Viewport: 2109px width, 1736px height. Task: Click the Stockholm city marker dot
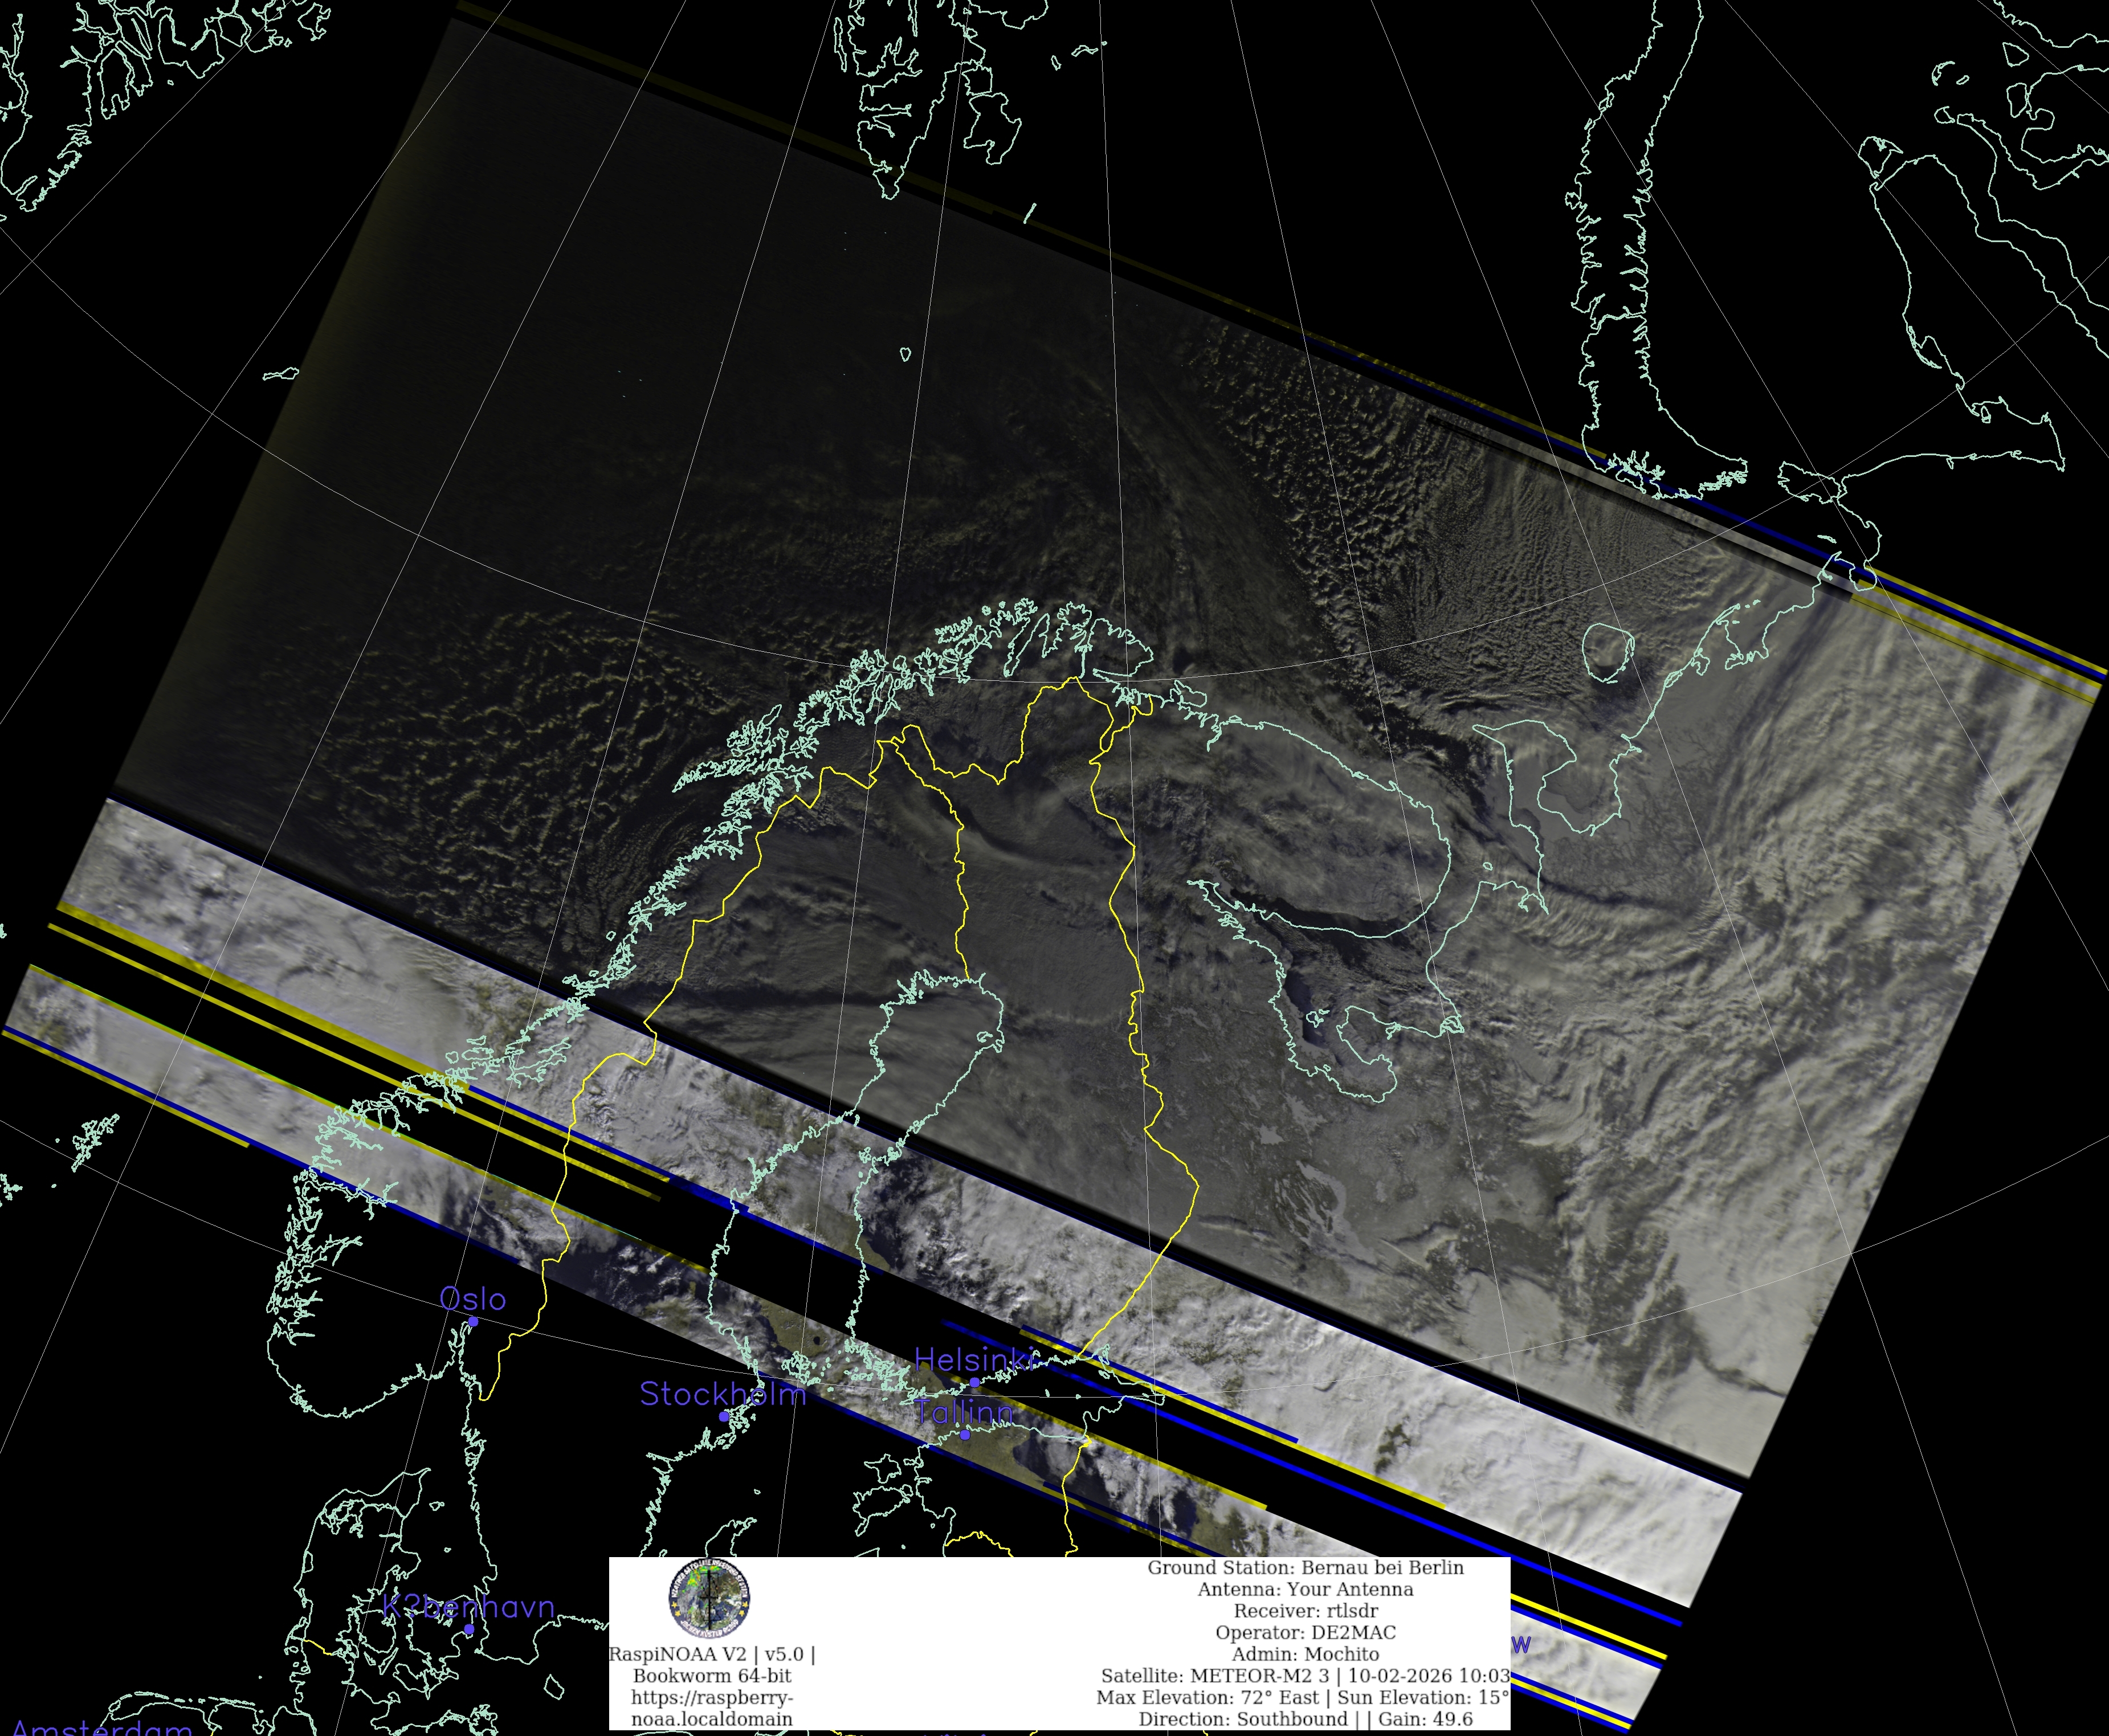(724, 1417)
